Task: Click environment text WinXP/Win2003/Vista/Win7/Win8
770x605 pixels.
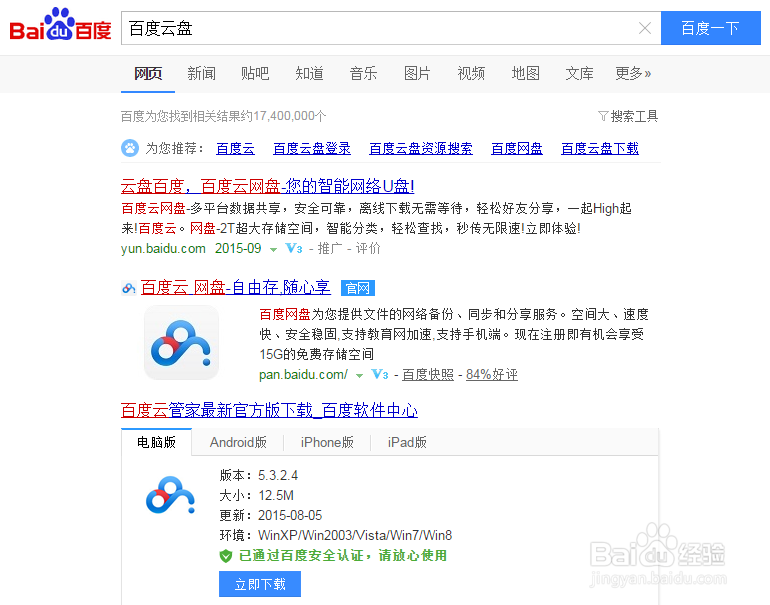Action: [355, 535]
